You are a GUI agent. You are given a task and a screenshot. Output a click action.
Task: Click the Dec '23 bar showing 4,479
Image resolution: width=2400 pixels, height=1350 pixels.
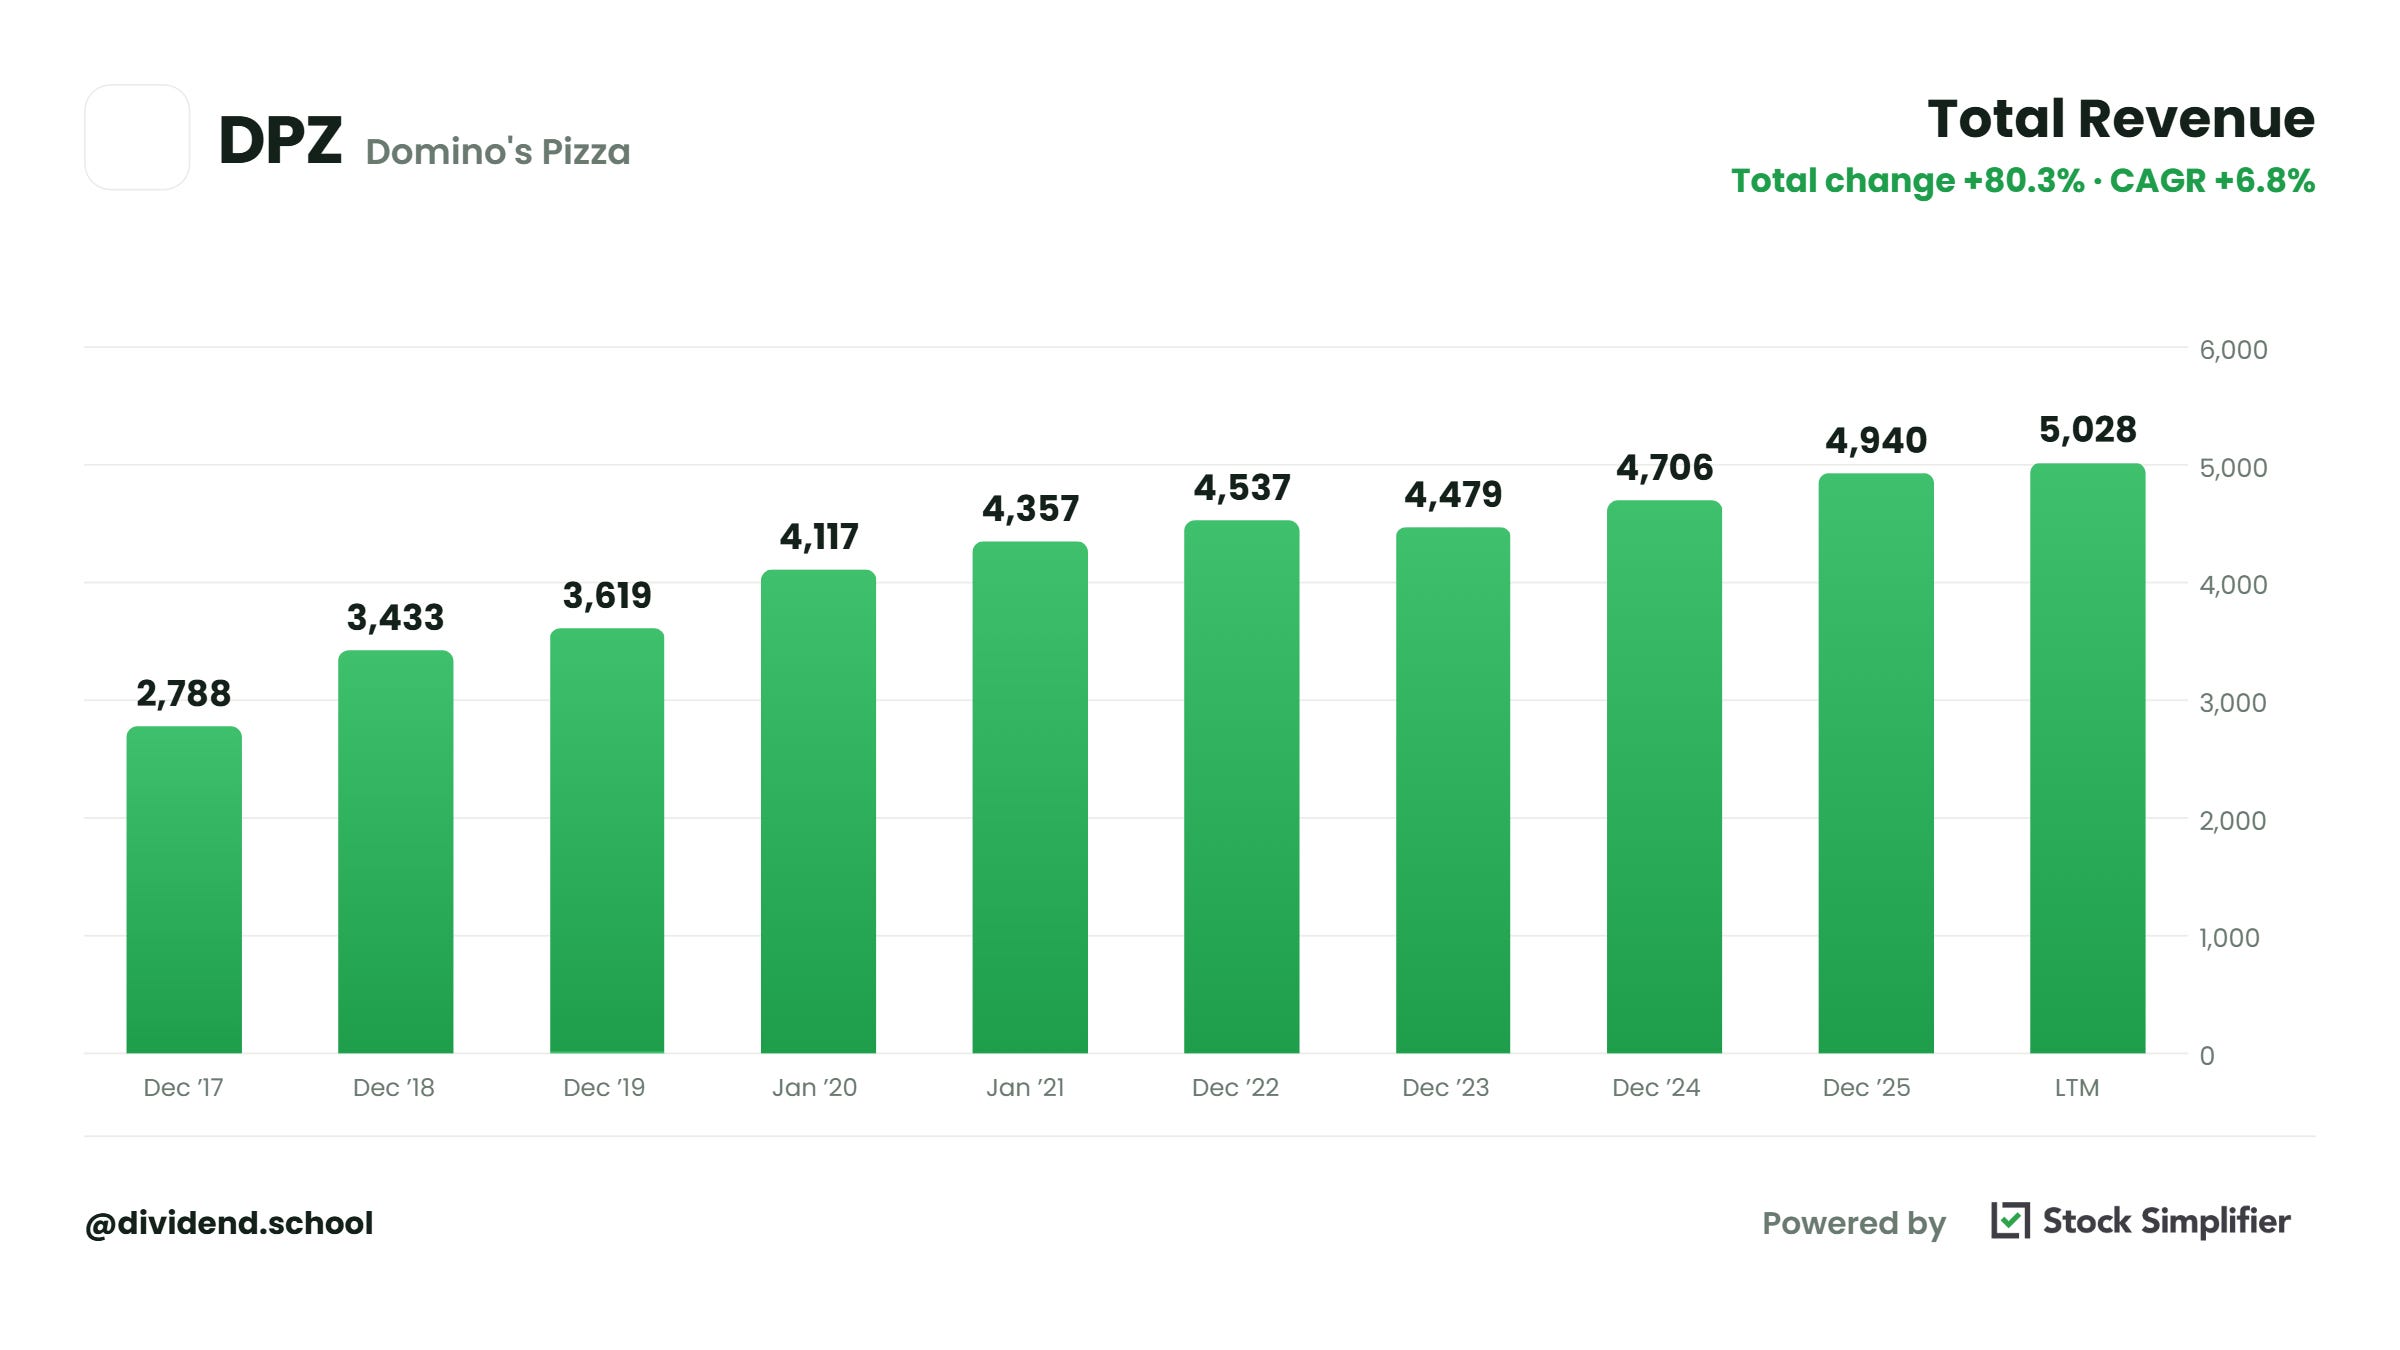pyautogui.click(x=1453, y=791)
